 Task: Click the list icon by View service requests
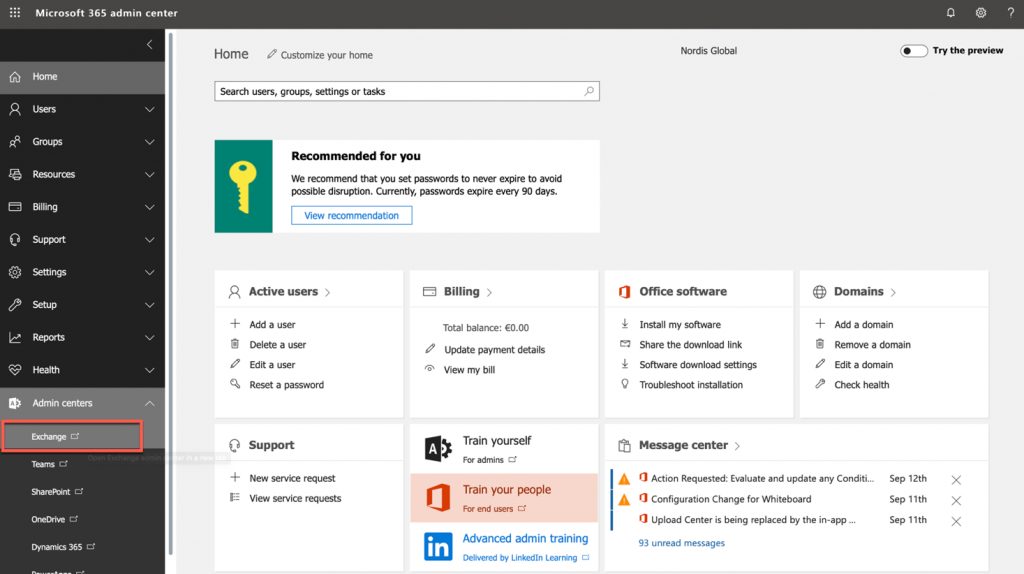(x=235, y=498)
